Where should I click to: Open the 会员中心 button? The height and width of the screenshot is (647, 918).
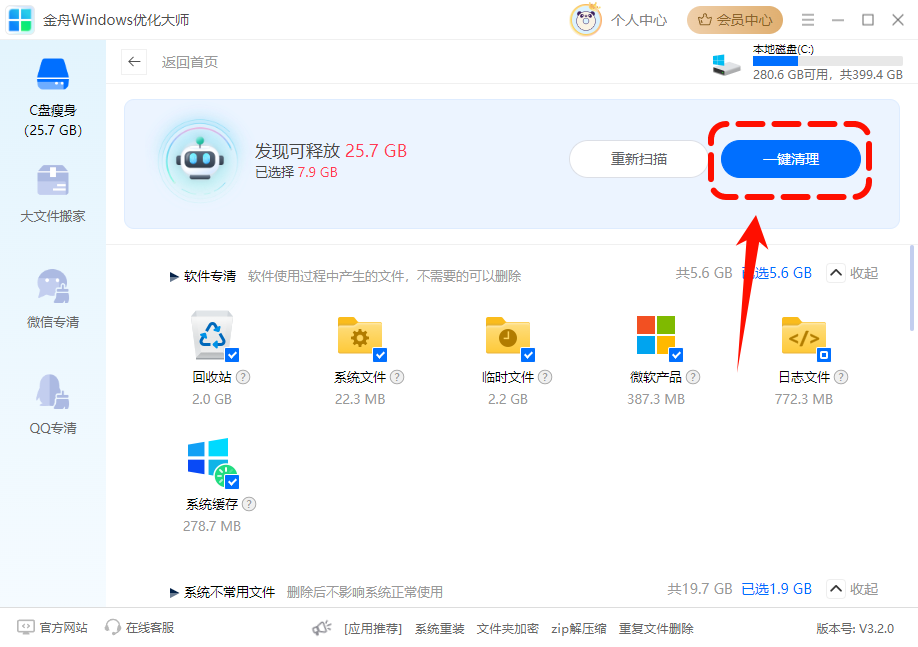click(x=735, y=20)
